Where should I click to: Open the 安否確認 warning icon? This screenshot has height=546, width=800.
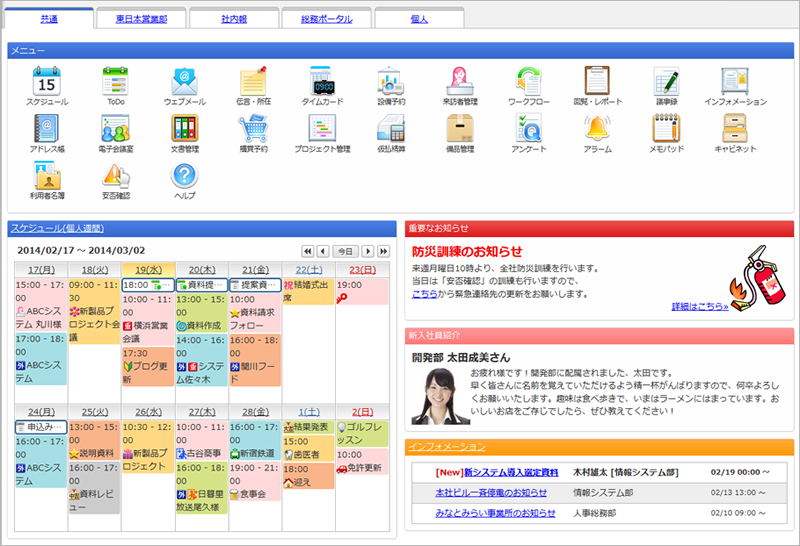tap(115, 175)
